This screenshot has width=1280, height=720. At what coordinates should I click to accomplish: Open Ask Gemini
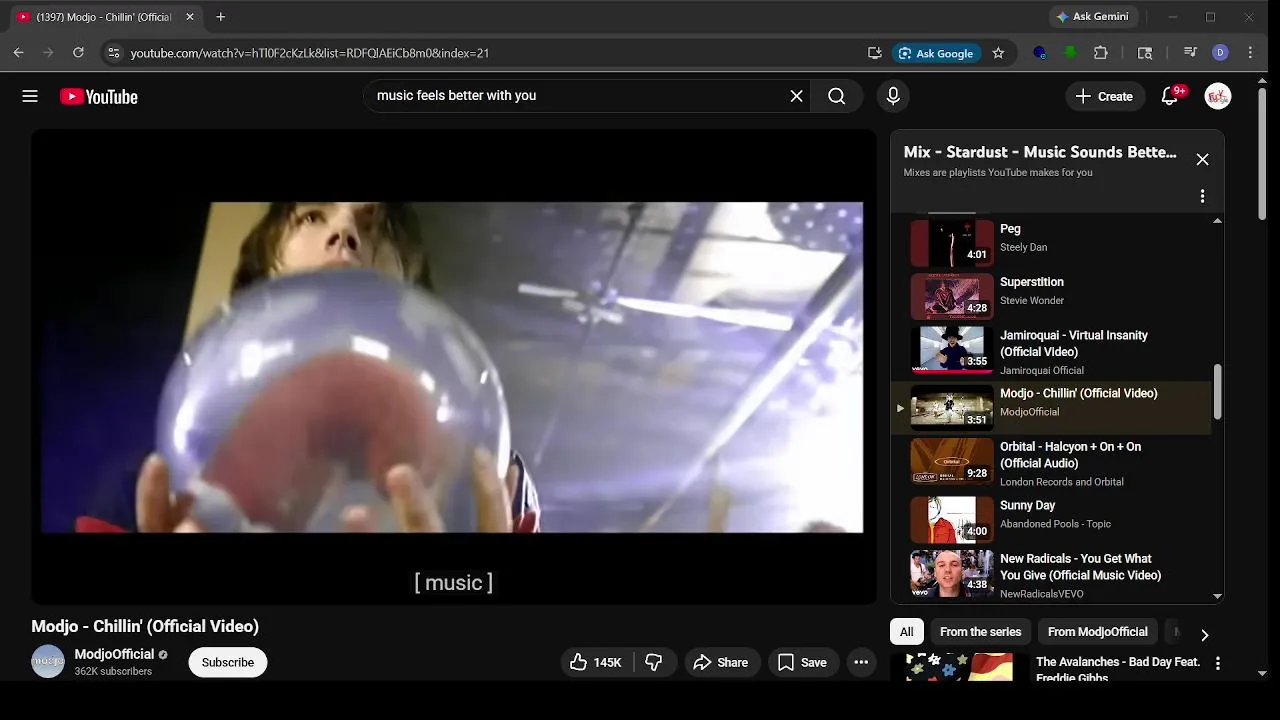[1092, 17]
